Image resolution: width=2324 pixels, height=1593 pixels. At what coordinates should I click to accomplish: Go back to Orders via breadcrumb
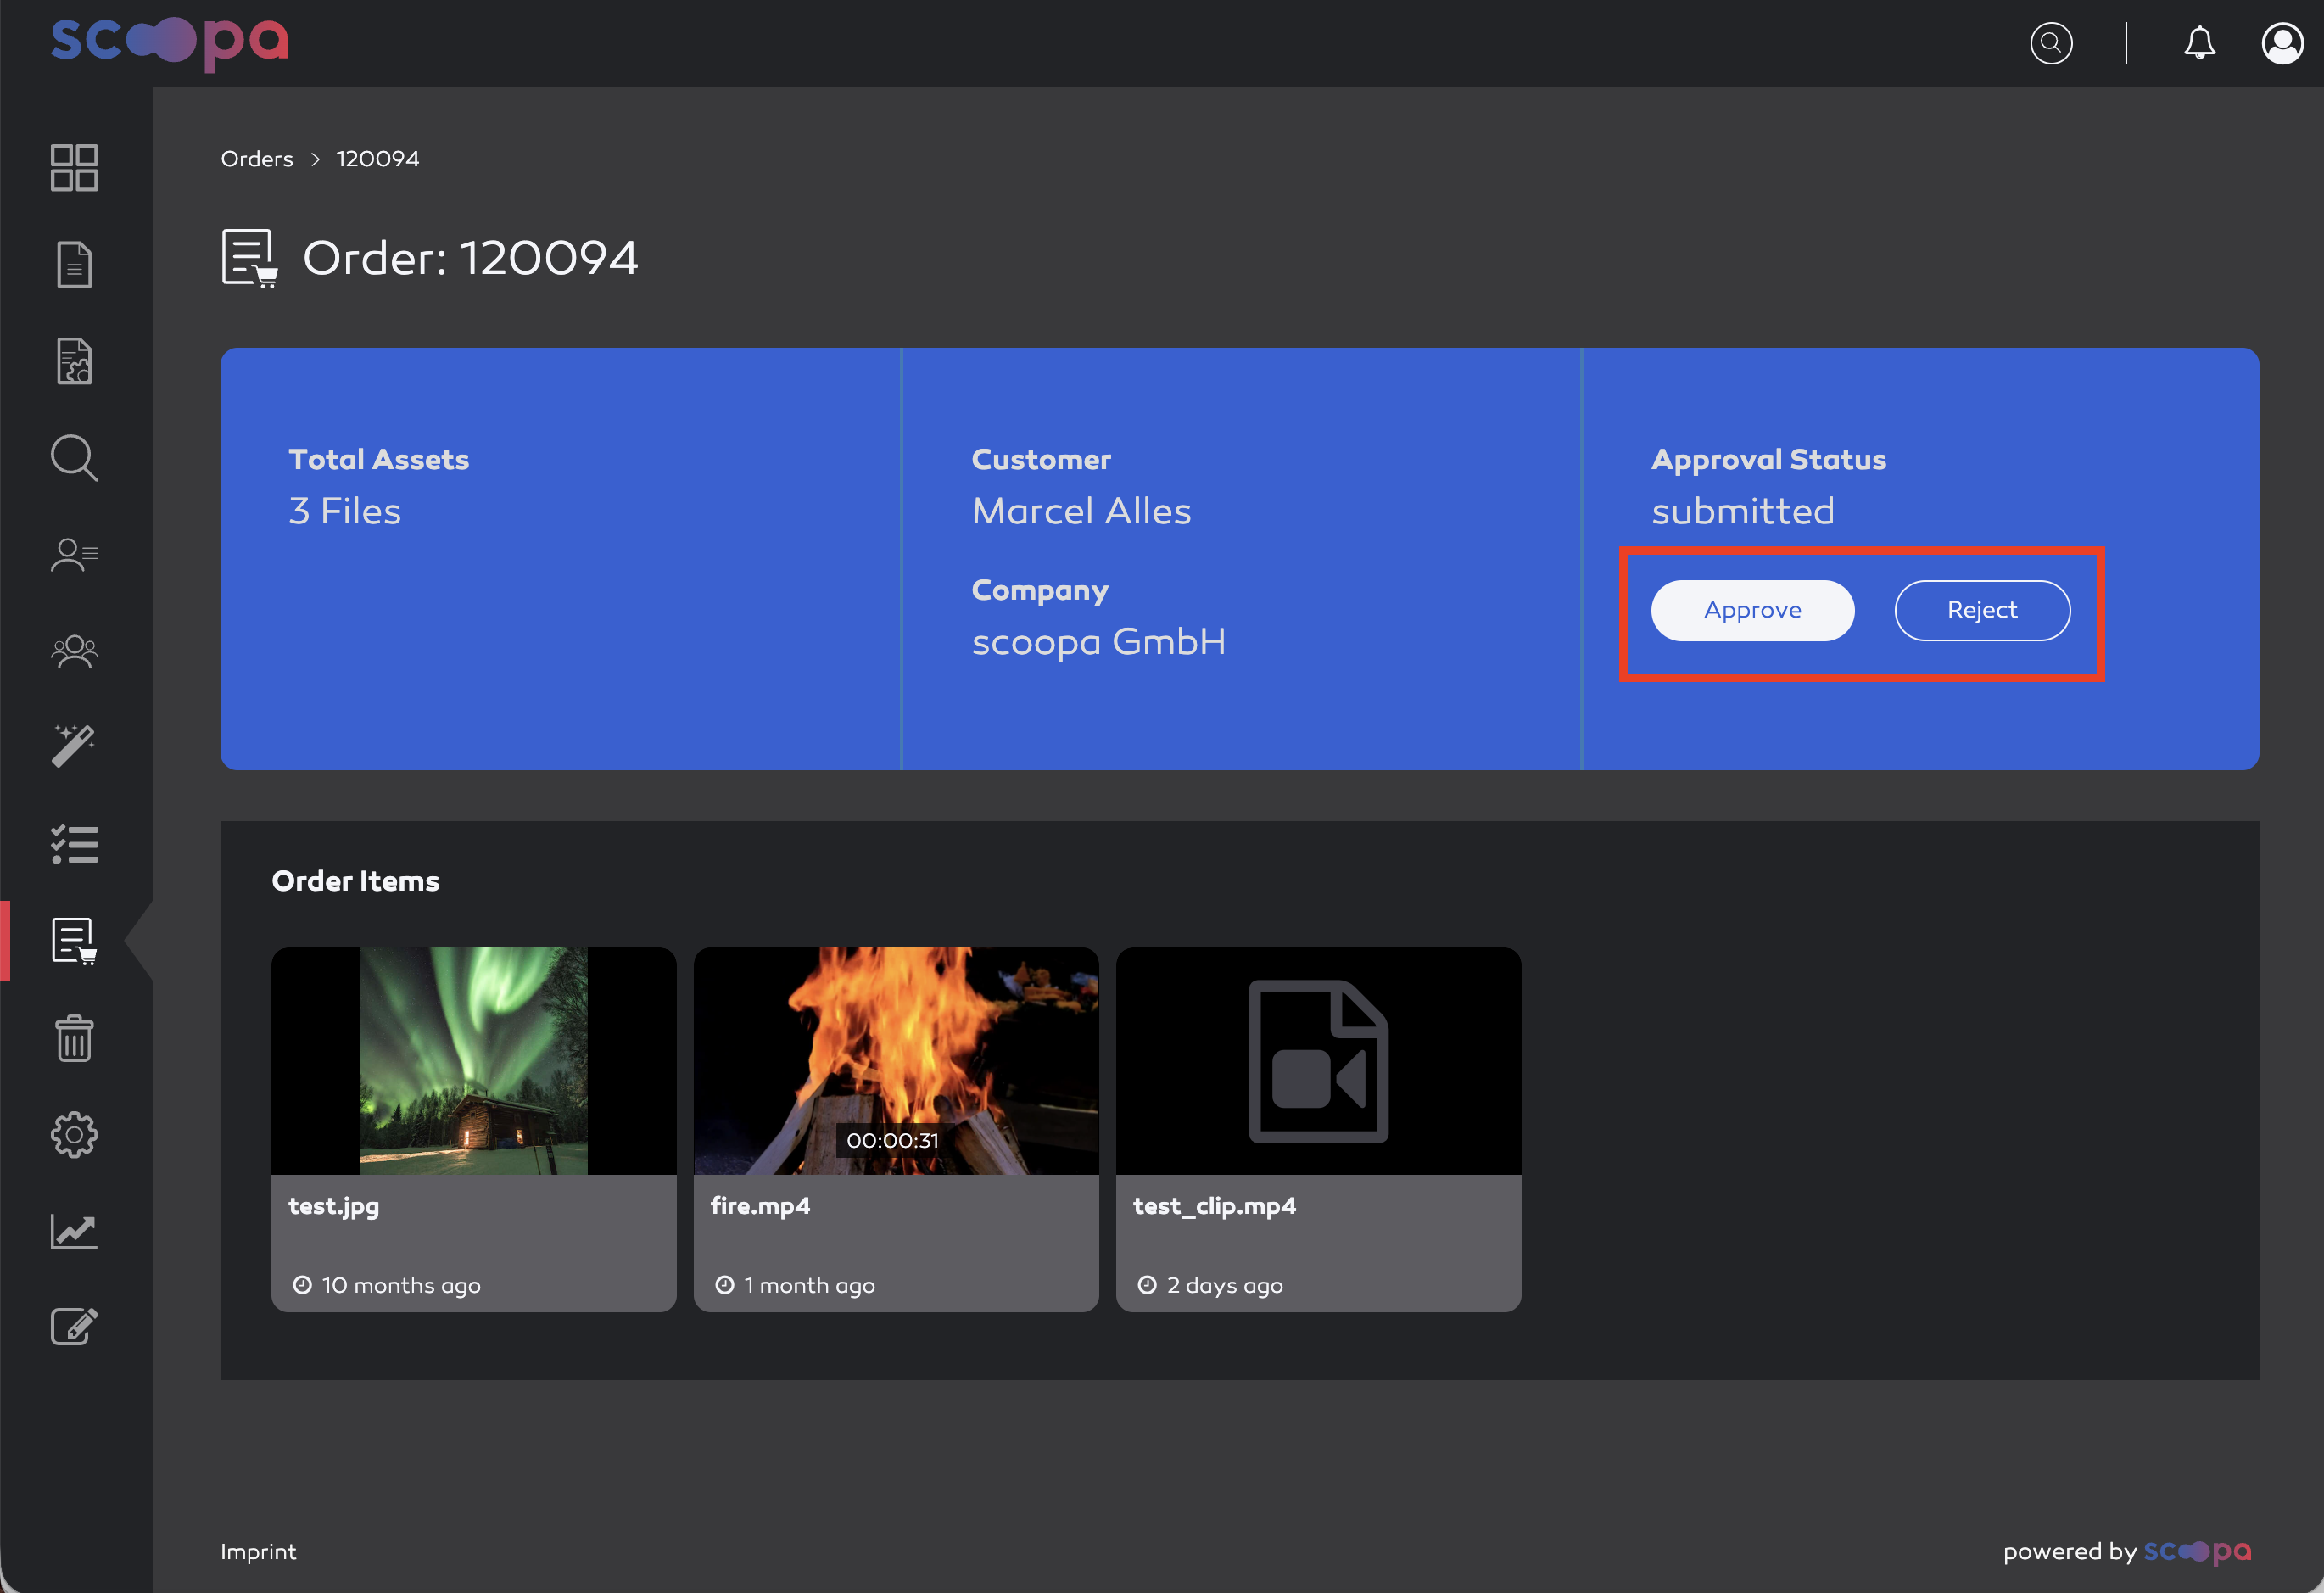(x=257, y=159)
